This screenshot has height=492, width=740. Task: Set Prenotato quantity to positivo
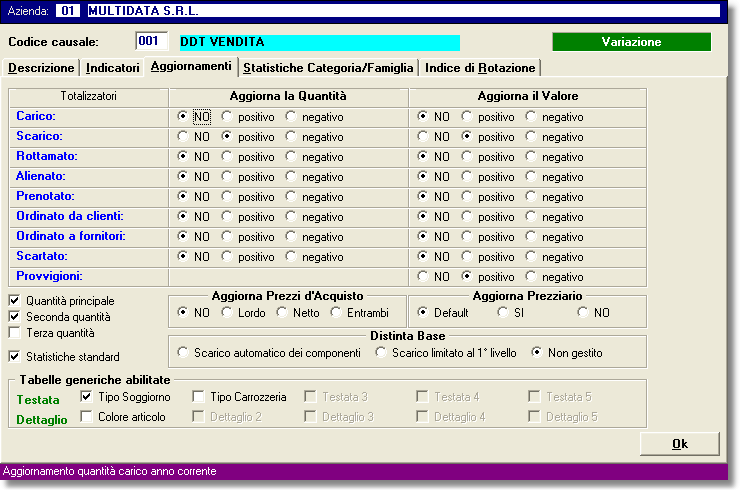coord(227,196)
